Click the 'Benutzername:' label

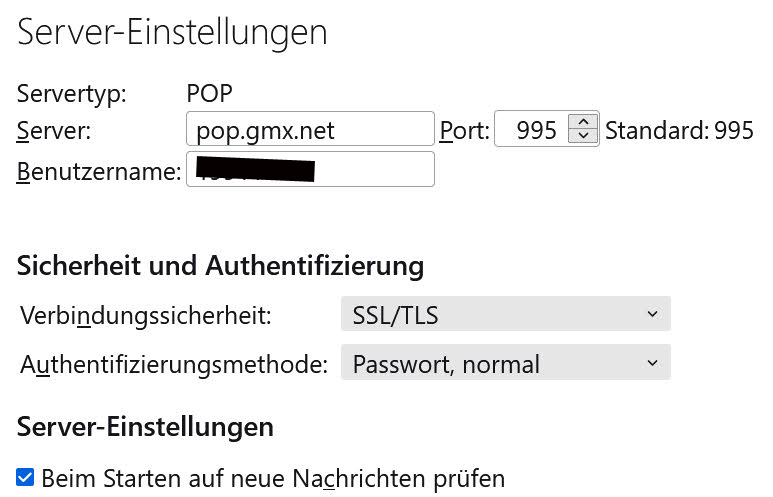[x=99, y=172]
